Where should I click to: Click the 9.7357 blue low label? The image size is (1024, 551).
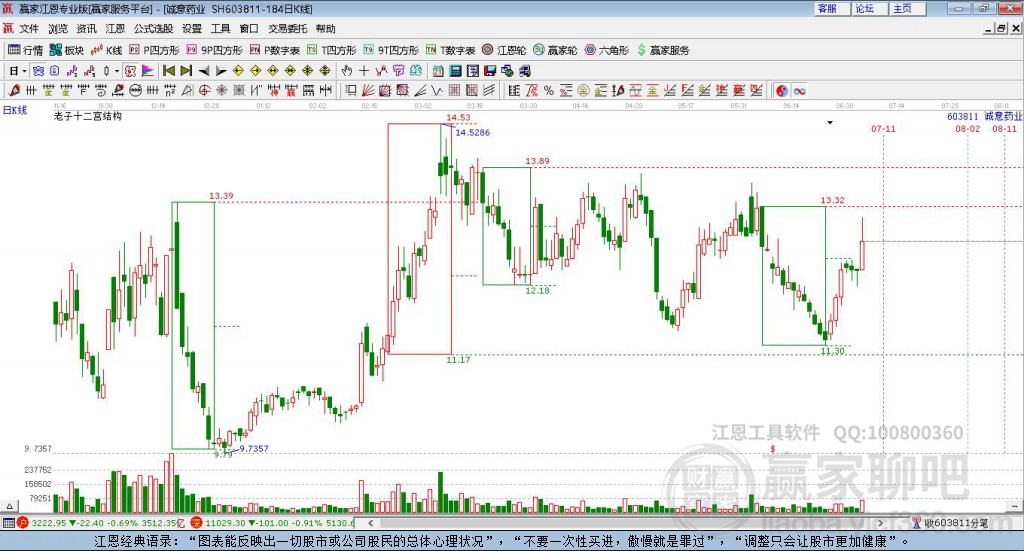(254, 449)
